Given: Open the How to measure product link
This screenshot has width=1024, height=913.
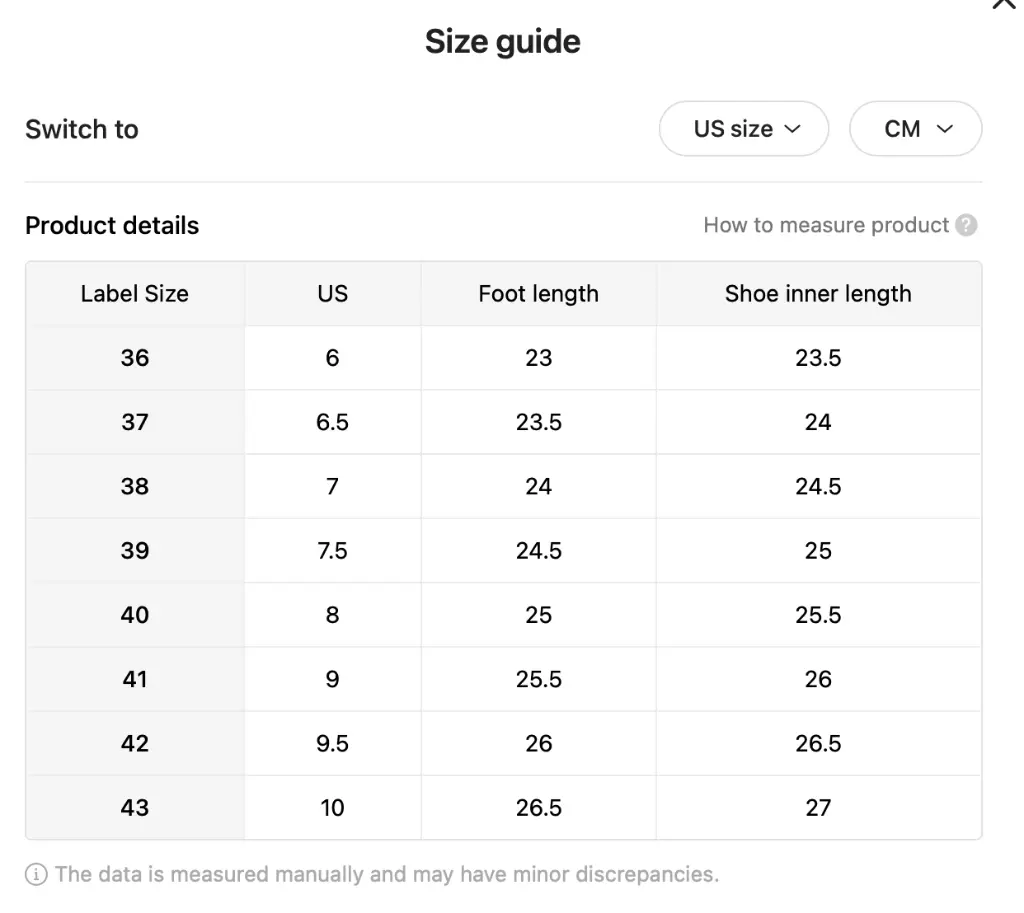Looking at the screenshot, I should (x=826, y=225).
